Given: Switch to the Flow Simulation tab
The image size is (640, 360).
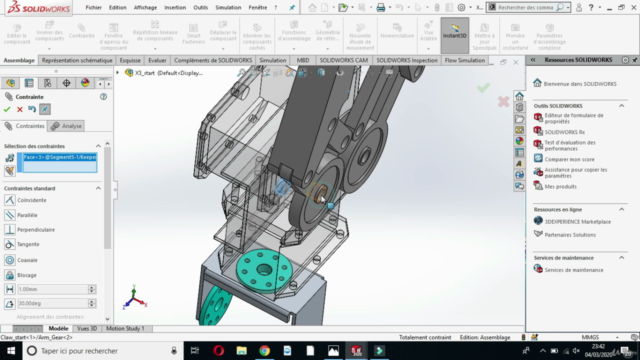Looking at the screenshot, I should [464, 60].
